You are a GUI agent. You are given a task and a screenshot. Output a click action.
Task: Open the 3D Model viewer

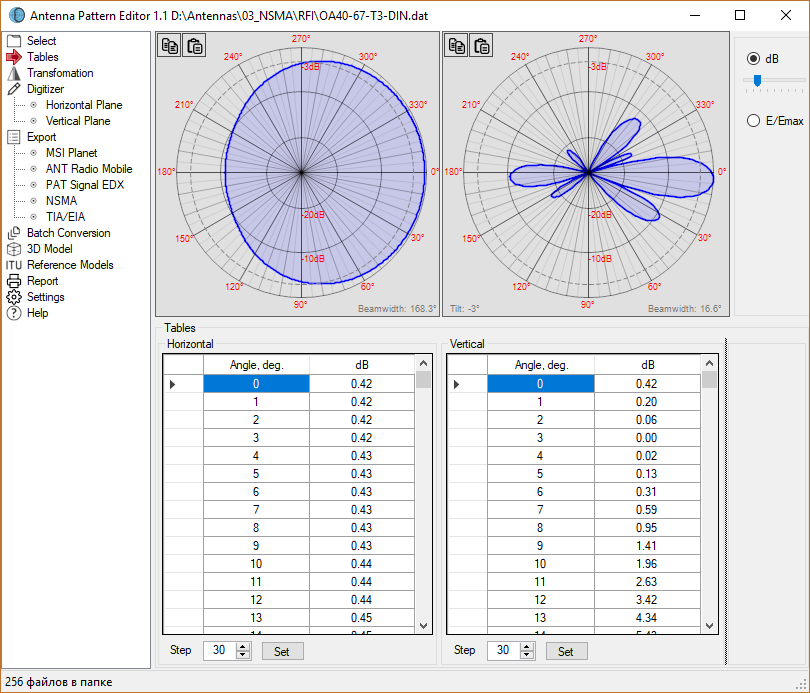[45, 248]
